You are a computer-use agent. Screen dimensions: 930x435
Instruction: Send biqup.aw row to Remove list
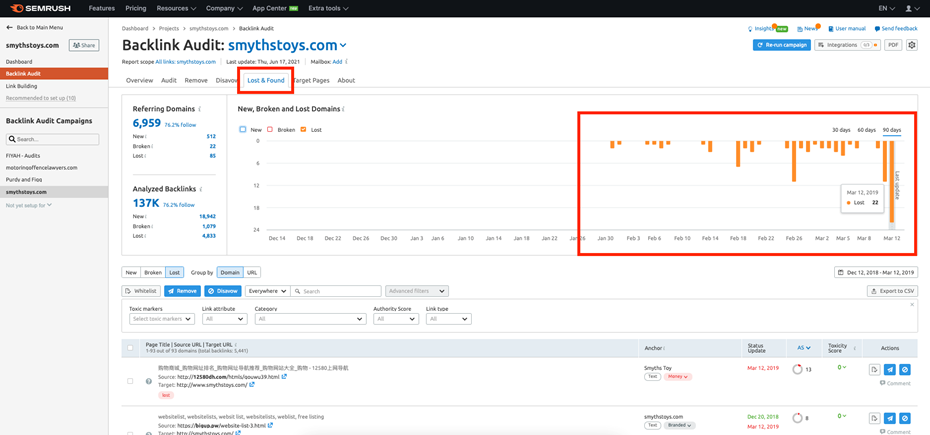(x=890, y=418)
